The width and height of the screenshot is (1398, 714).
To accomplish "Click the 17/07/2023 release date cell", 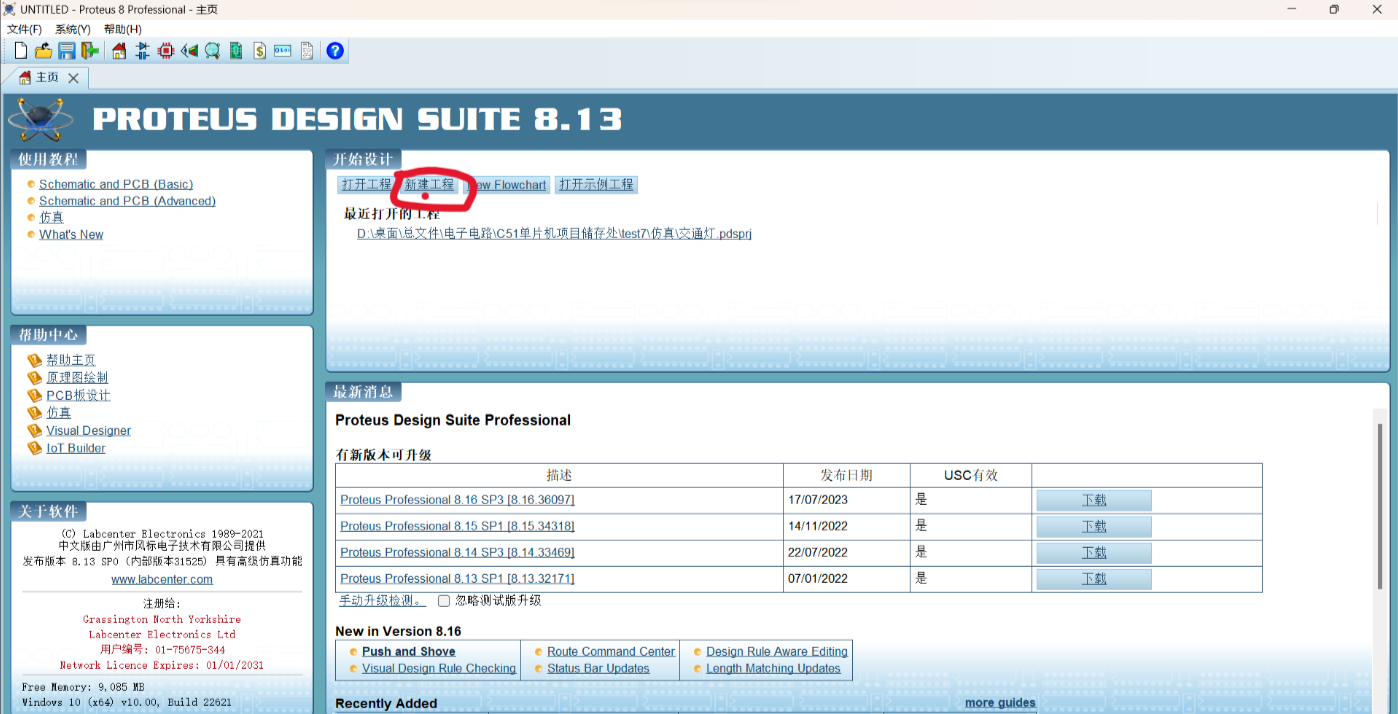I will point(847,500).
